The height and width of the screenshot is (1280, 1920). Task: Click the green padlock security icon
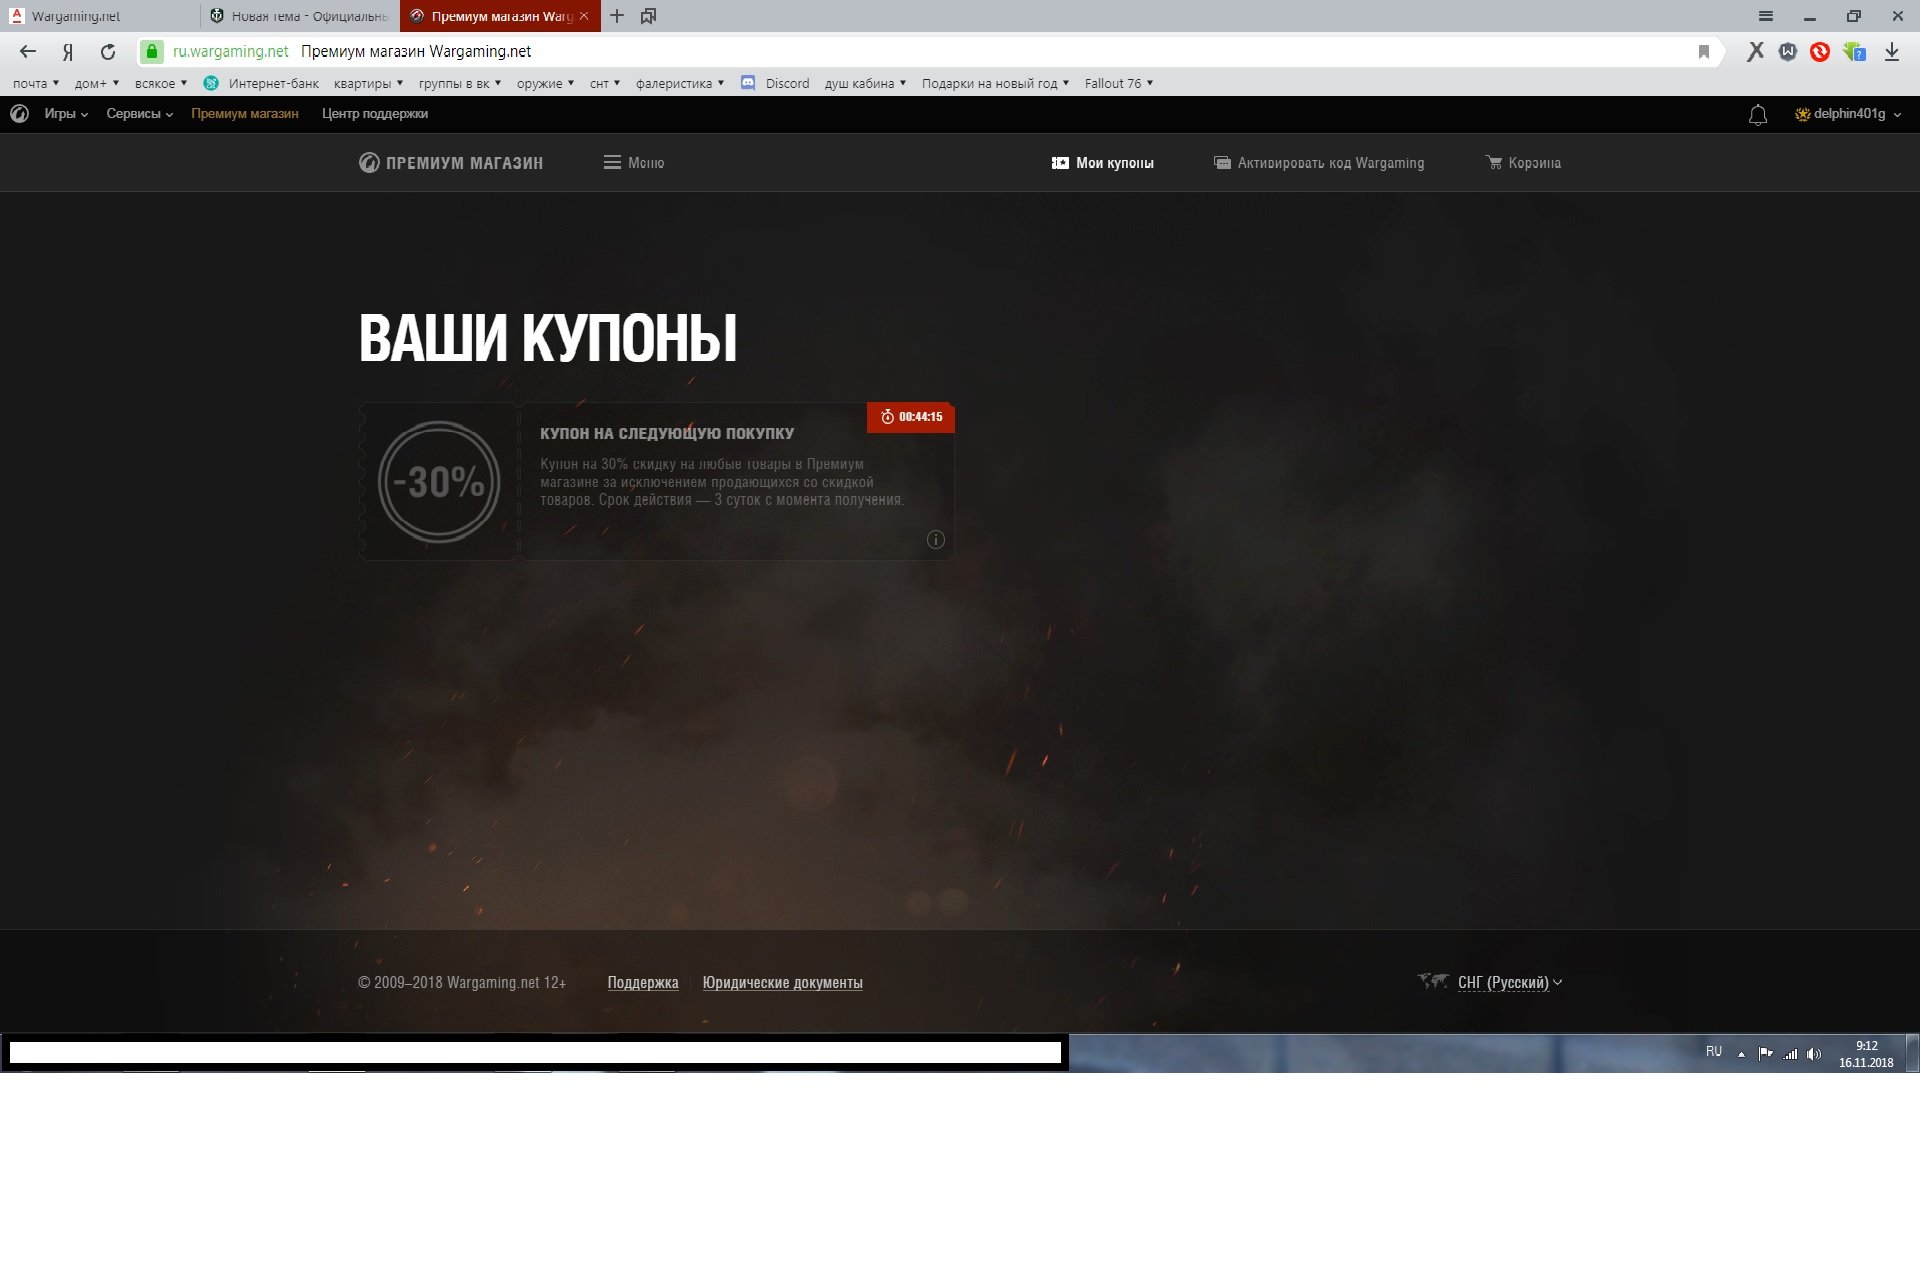pyautogui.click(x=151, y=52)
